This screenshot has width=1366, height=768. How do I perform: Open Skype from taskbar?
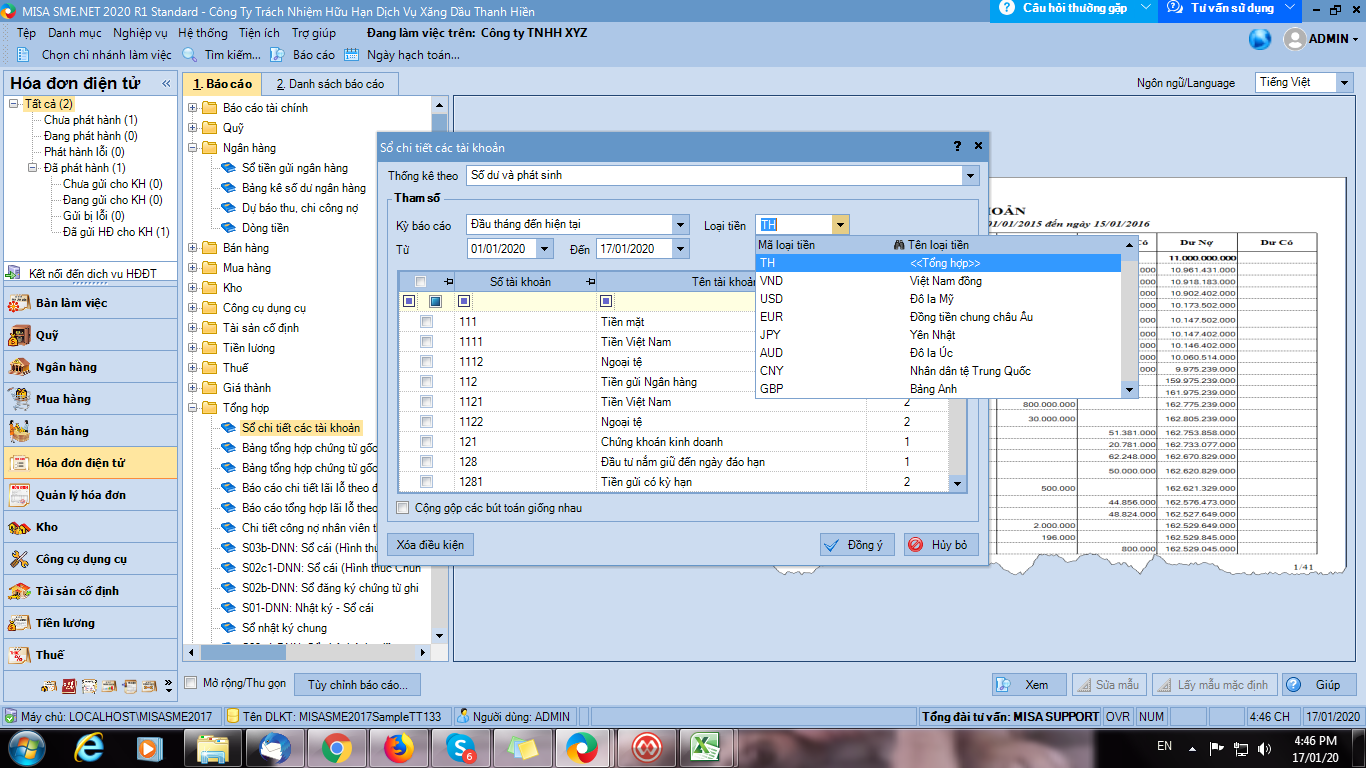[460, 747]
